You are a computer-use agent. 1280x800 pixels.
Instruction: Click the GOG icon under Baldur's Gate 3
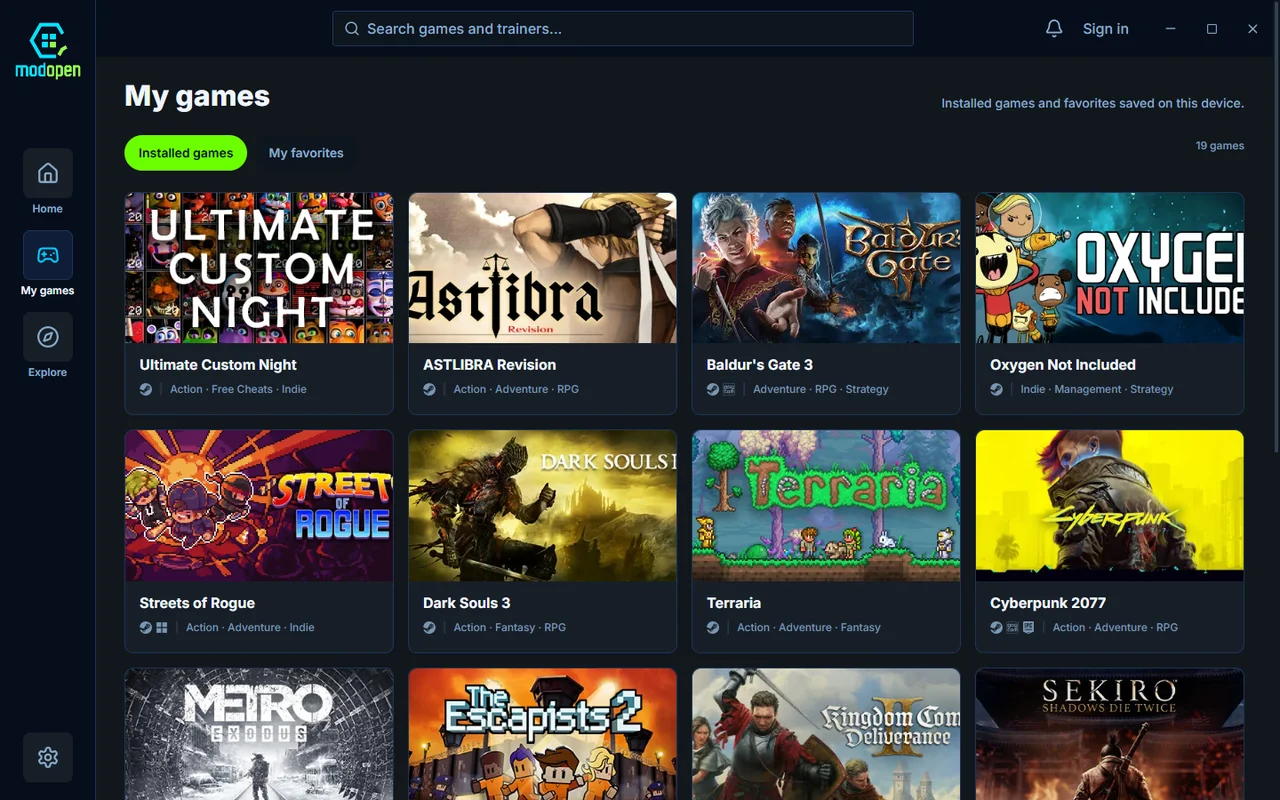coord(729,389)
